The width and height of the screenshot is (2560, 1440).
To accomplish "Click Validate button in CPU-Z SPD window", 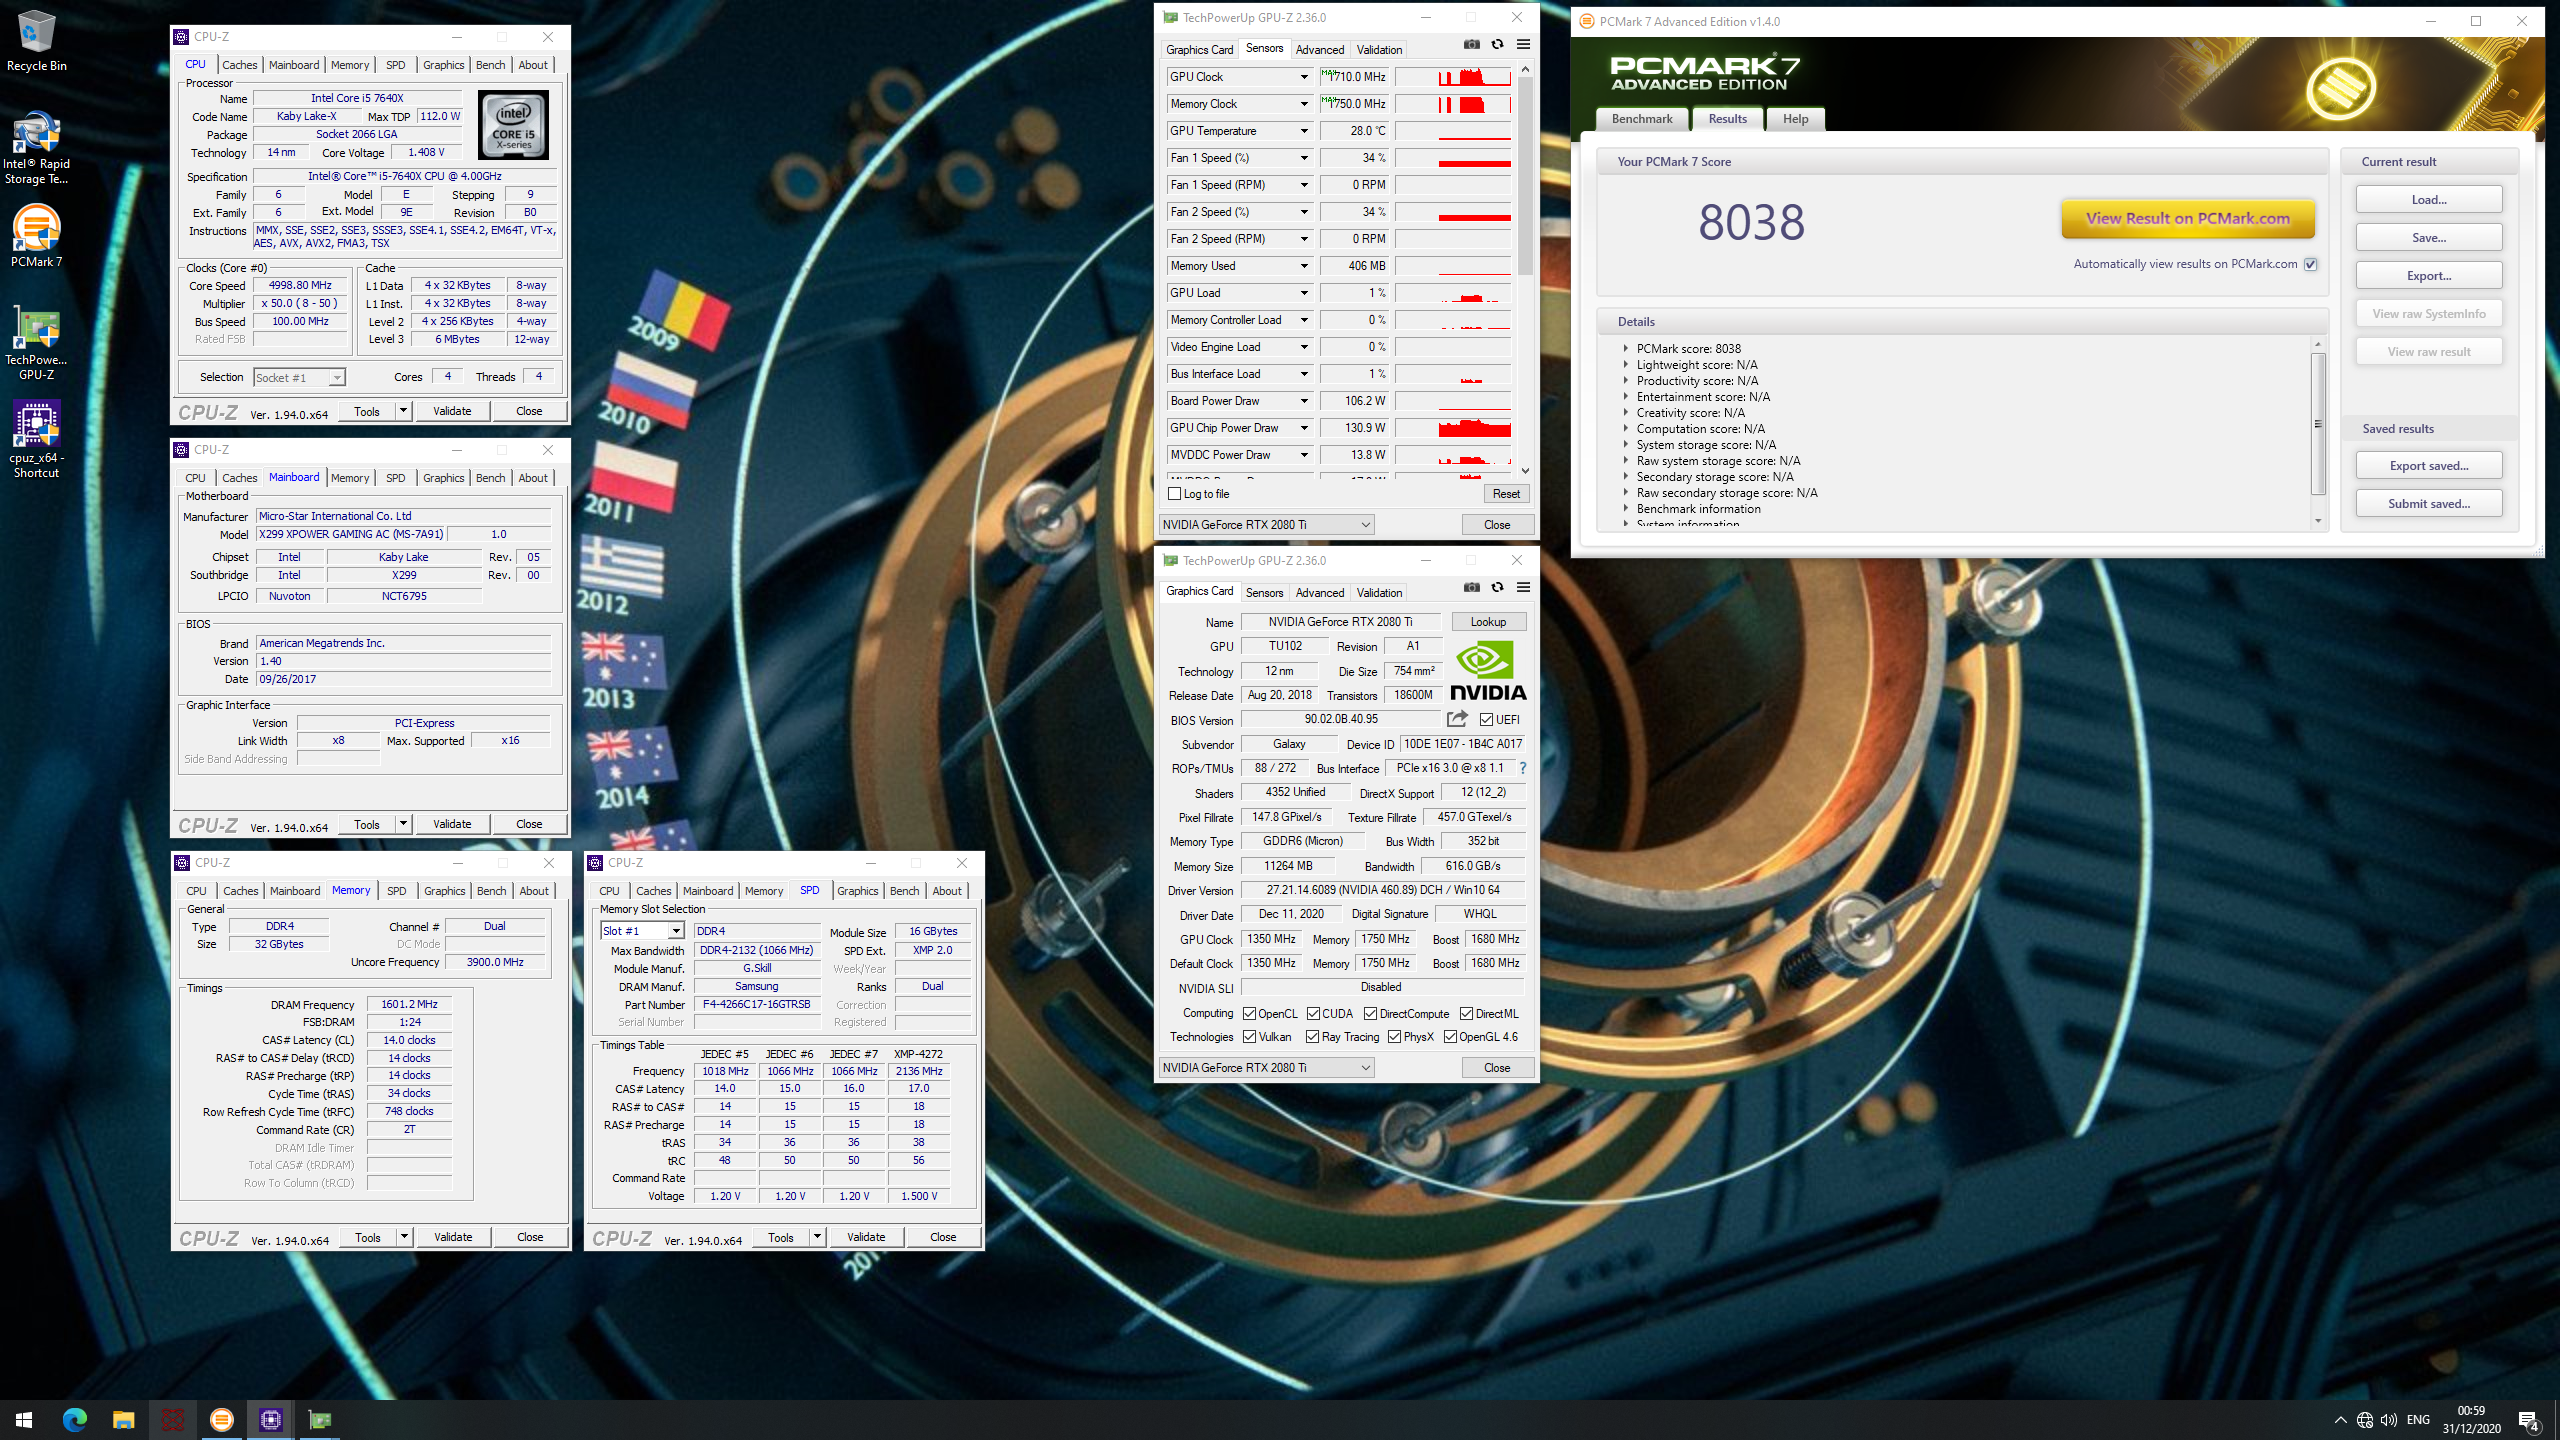I will 865,1237.
